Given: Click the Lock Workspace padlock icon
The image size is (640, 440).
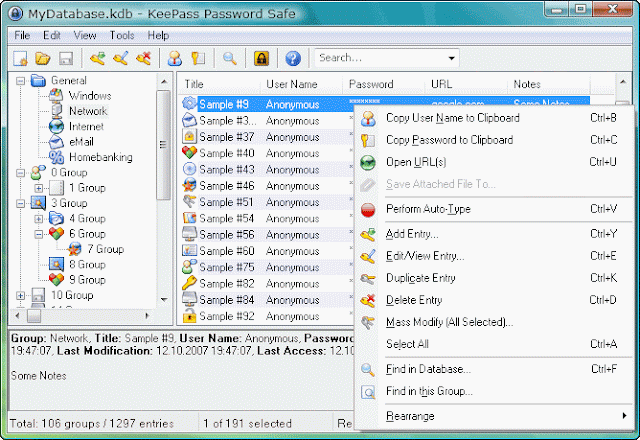Looking at the screenshot, I should pos(261,58).
